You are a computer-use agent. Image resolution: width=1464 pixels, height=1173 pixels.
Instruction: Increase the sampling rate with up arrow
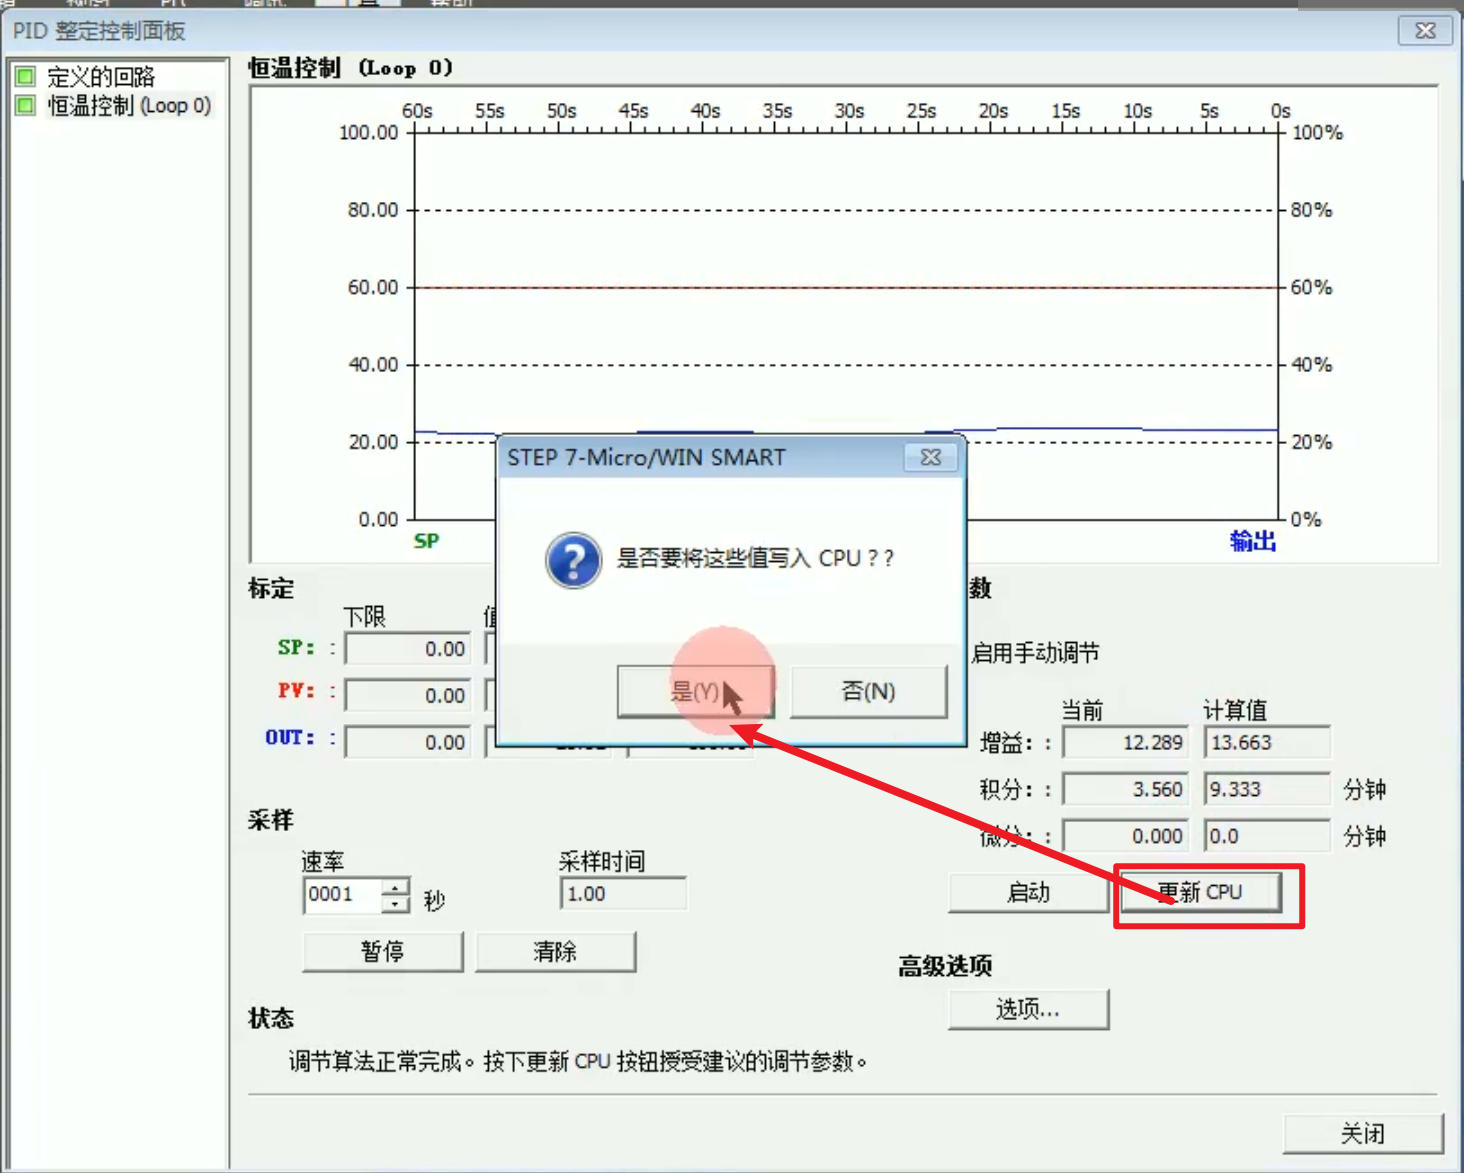click(x=396, y=887)
